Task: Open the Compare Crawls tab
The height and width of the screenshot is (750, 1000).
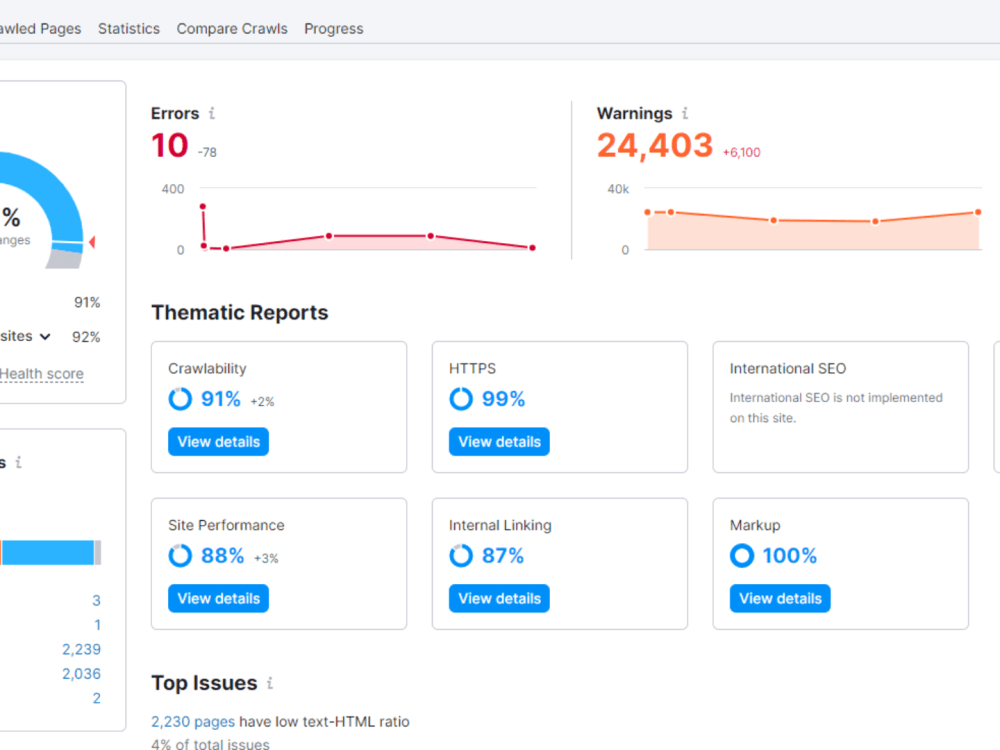Action: pyautogui.click(x=232, y=29)
